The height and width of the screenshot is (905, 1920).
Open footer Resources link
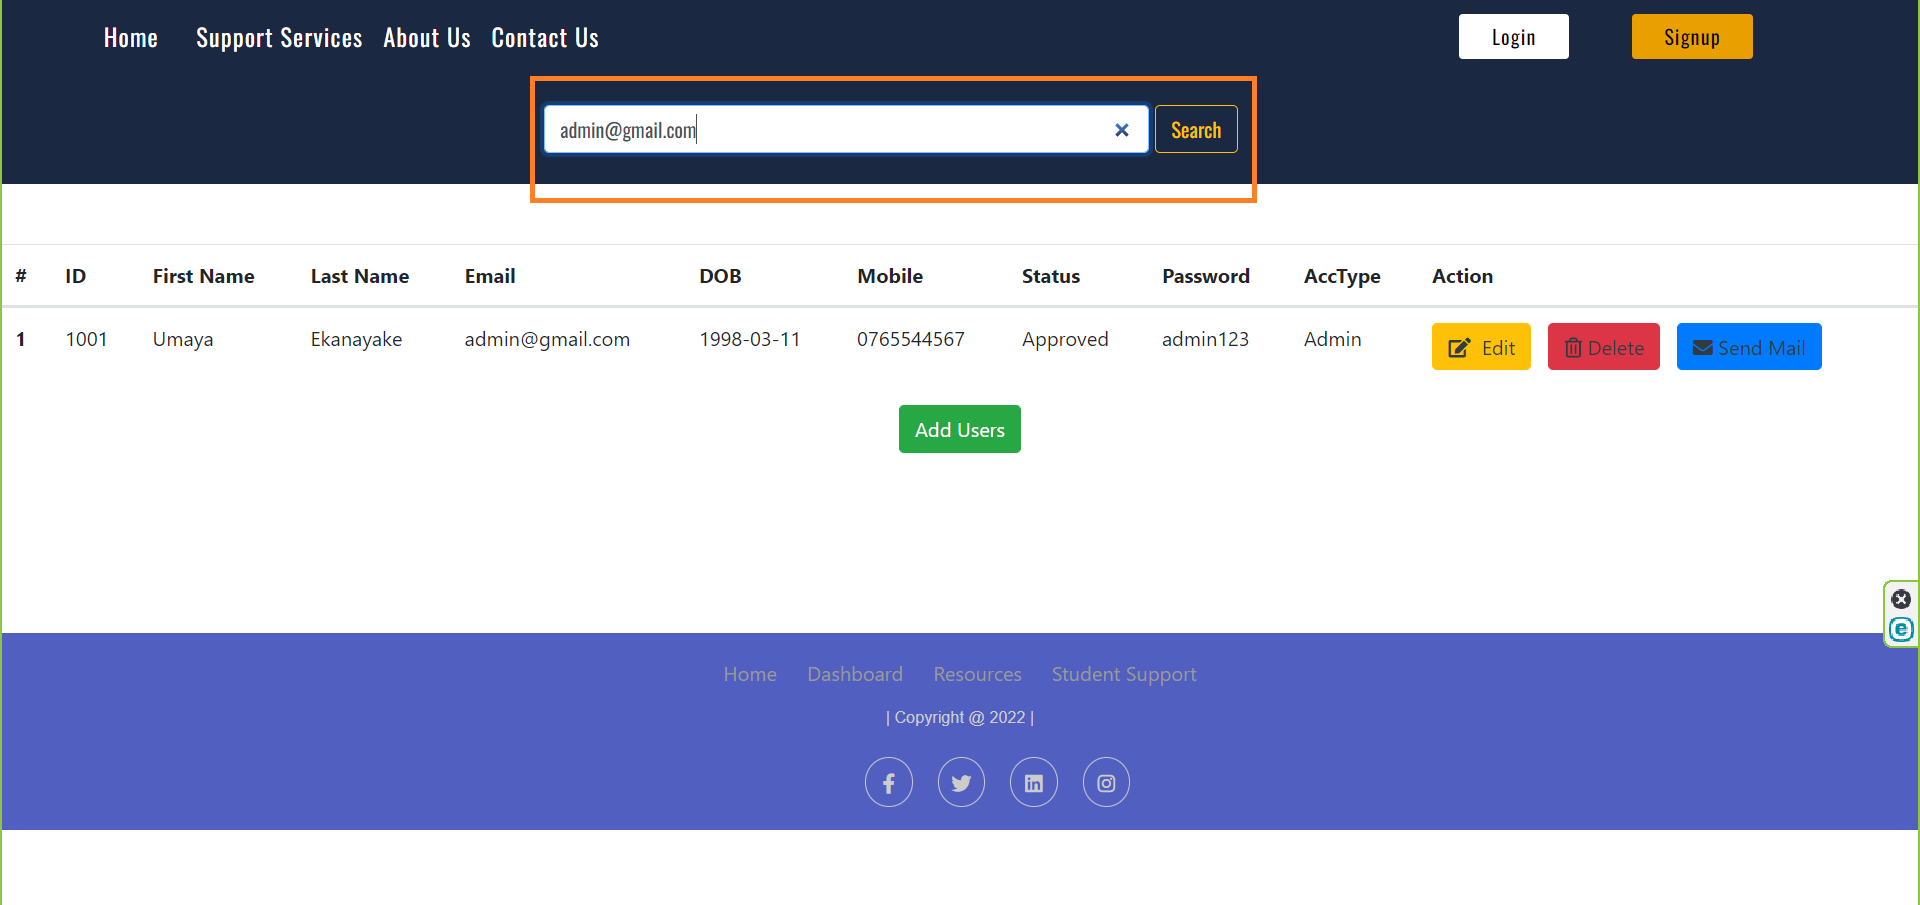[x=978, y=674]
